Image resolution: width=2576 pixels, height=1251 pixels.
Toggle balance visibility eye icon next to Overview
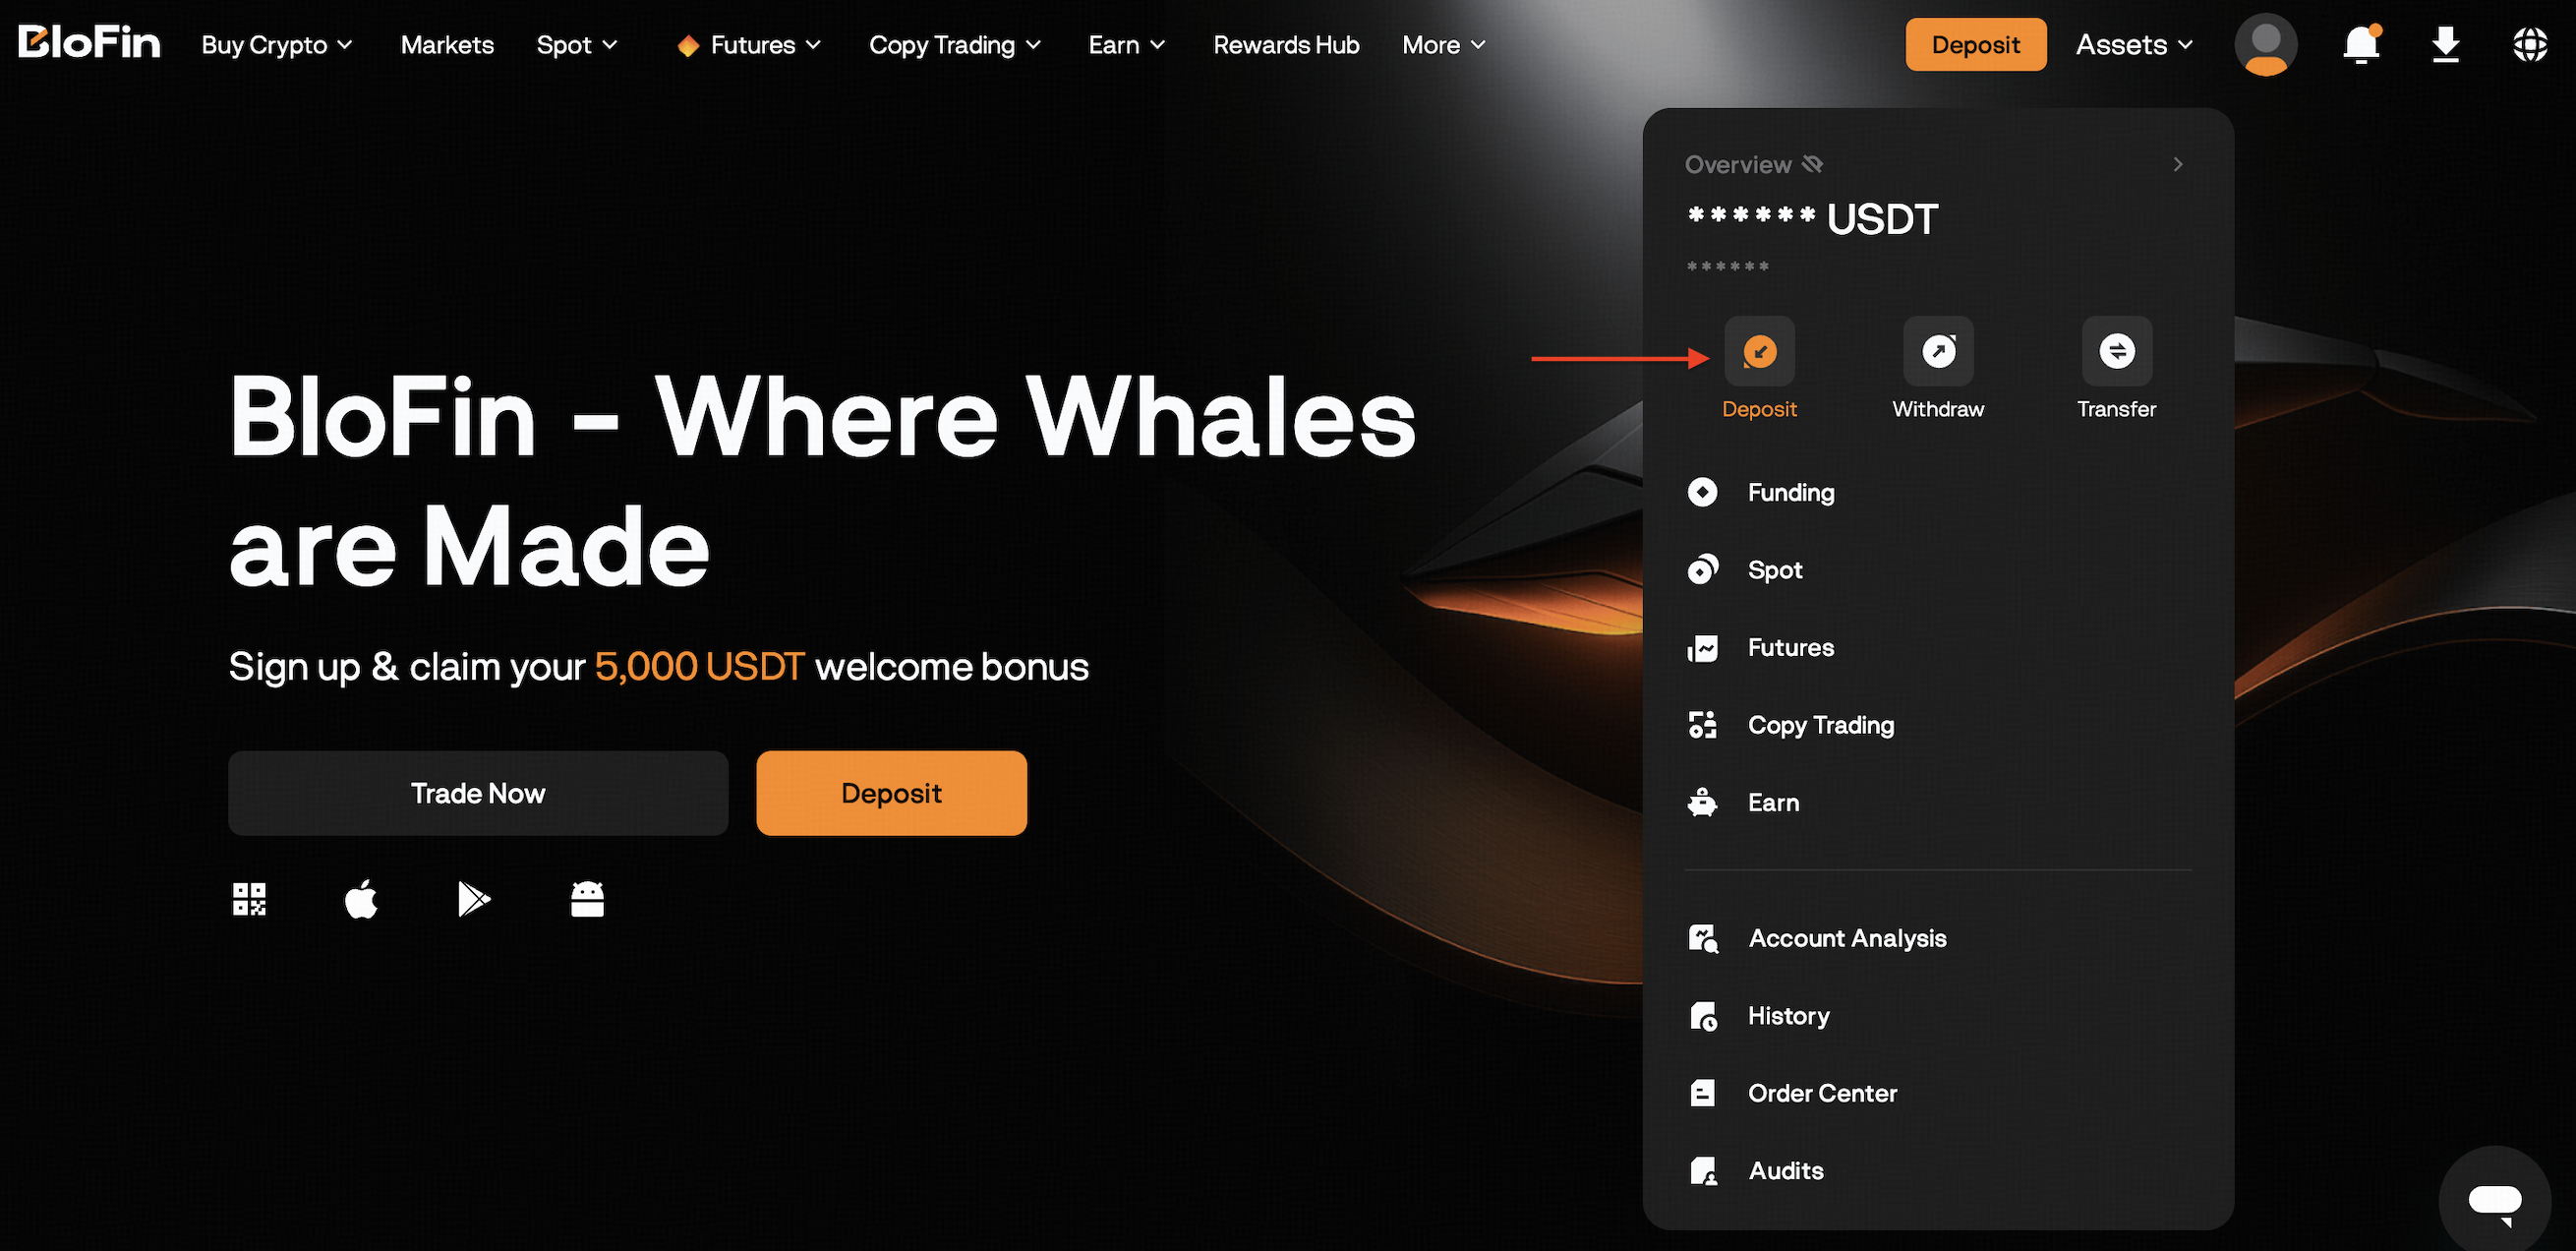(x=1812, y=164)
